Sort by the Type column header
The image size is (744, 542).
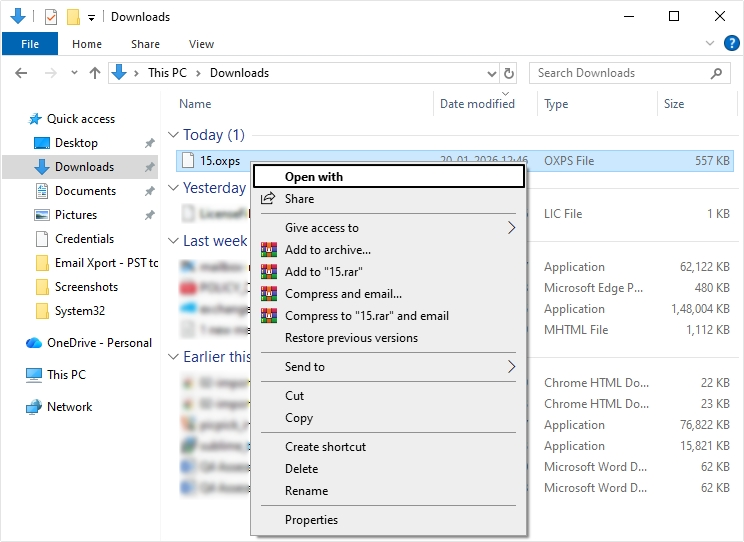click(556, 104)
